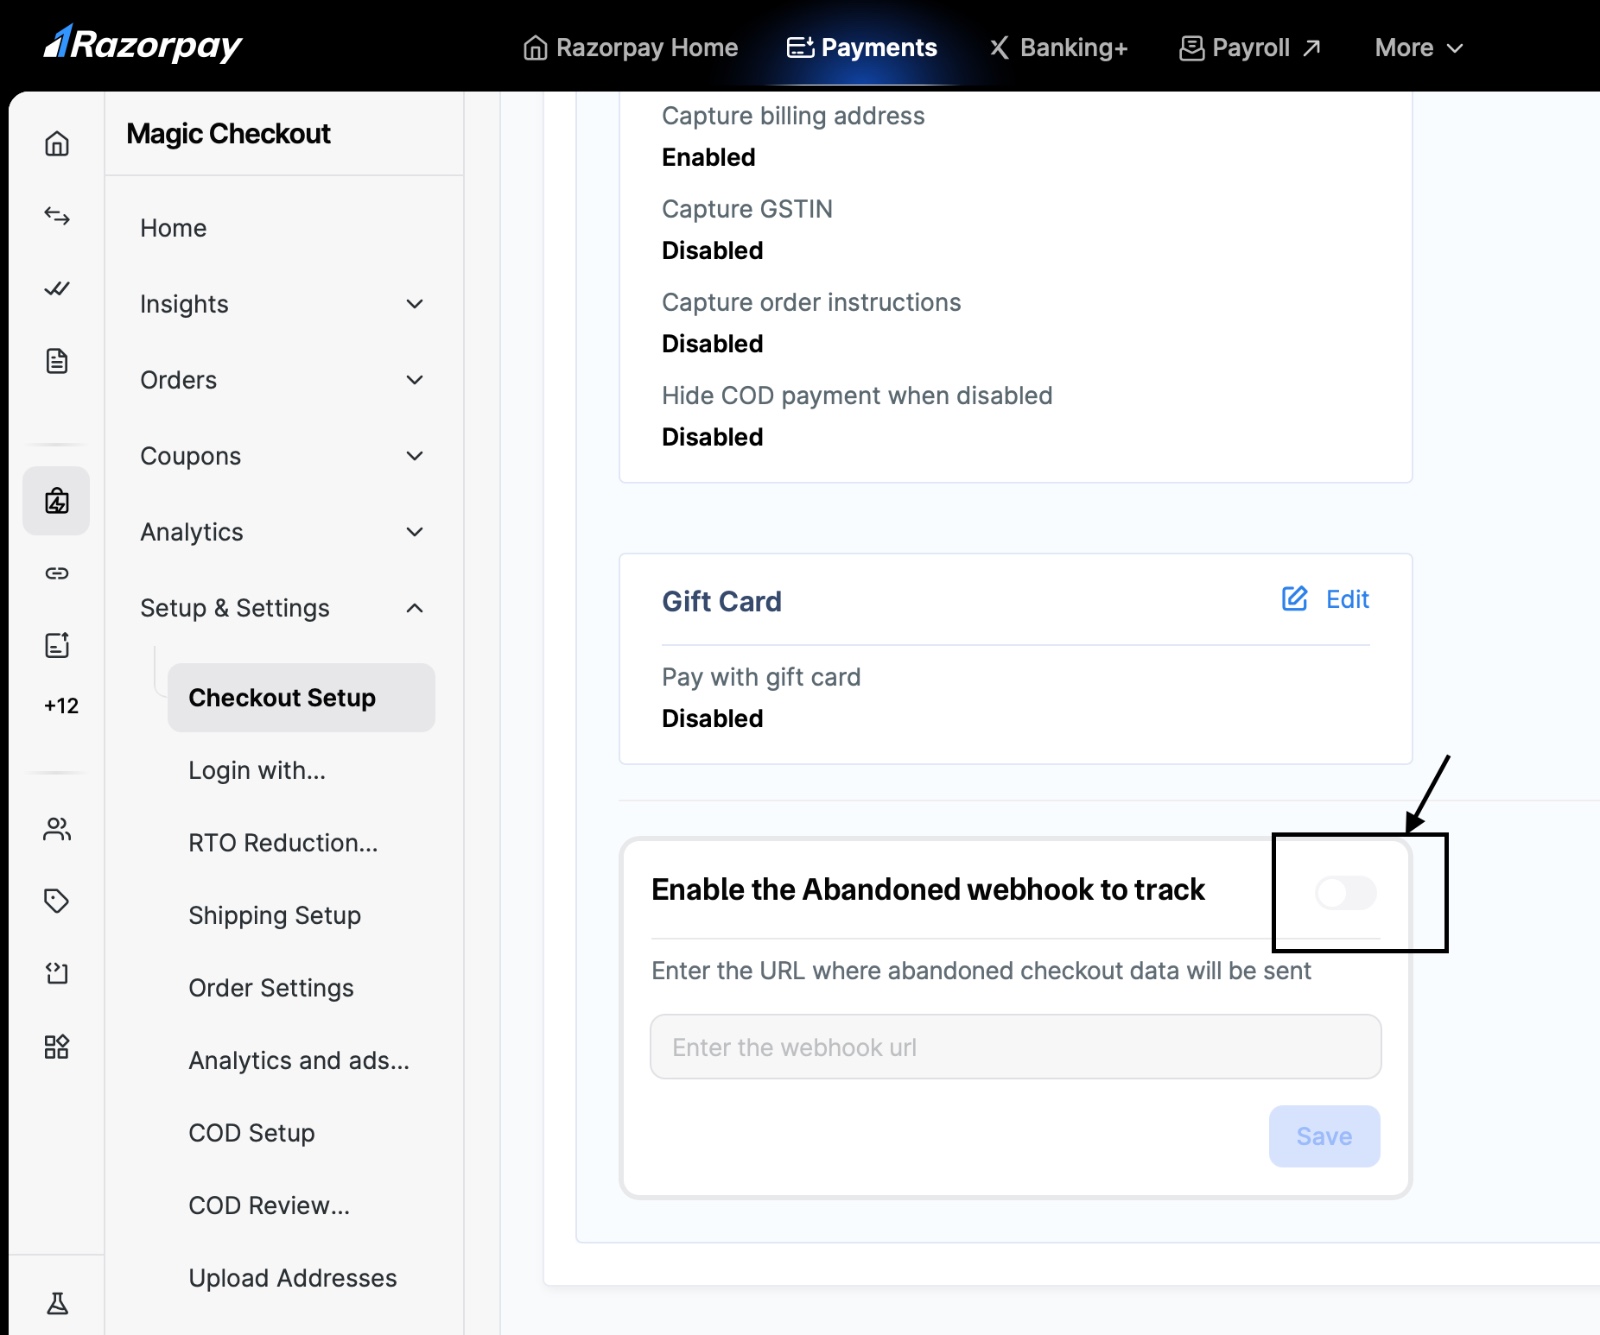Open the document icon in left rail
Image resolution: width=1600 pixels, height=1335 pixels.
tap(57, 361)
